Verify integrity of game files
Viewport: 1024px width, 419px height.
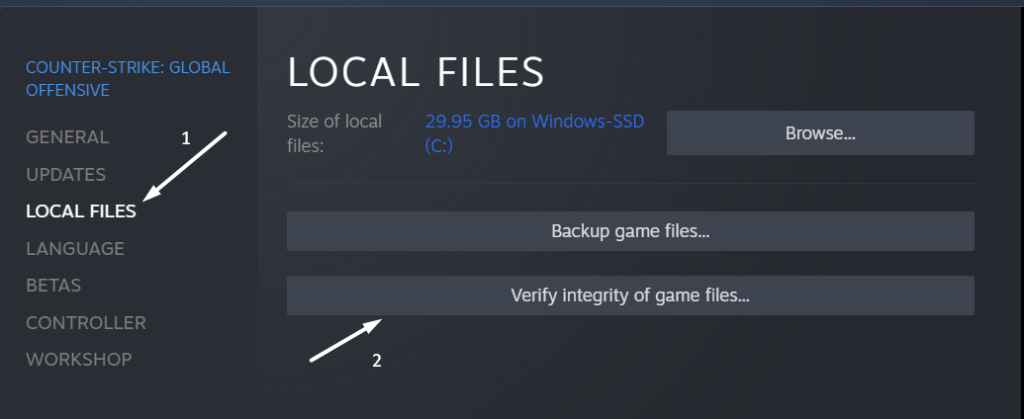pyautogui.click(x=630, y=295)
